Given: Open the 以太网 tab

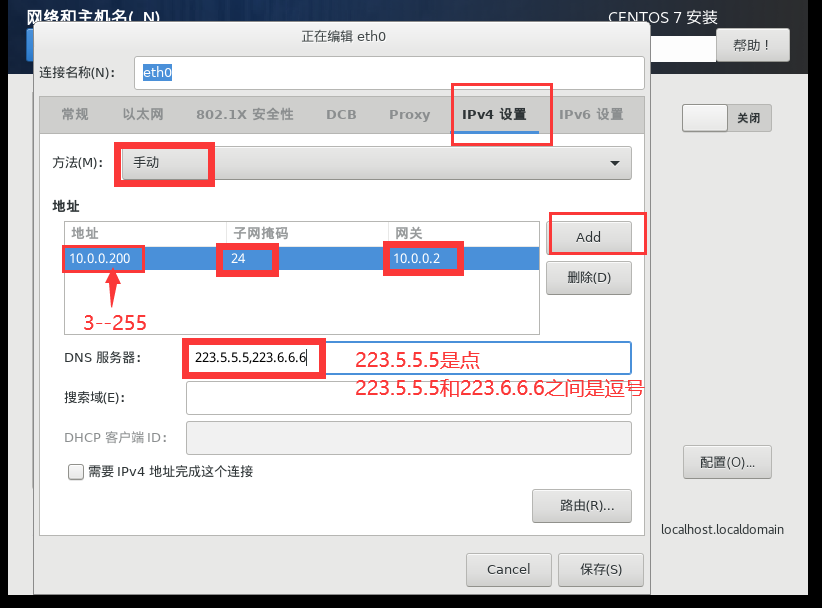Looking at the screenshot, I should pos(143,114).
